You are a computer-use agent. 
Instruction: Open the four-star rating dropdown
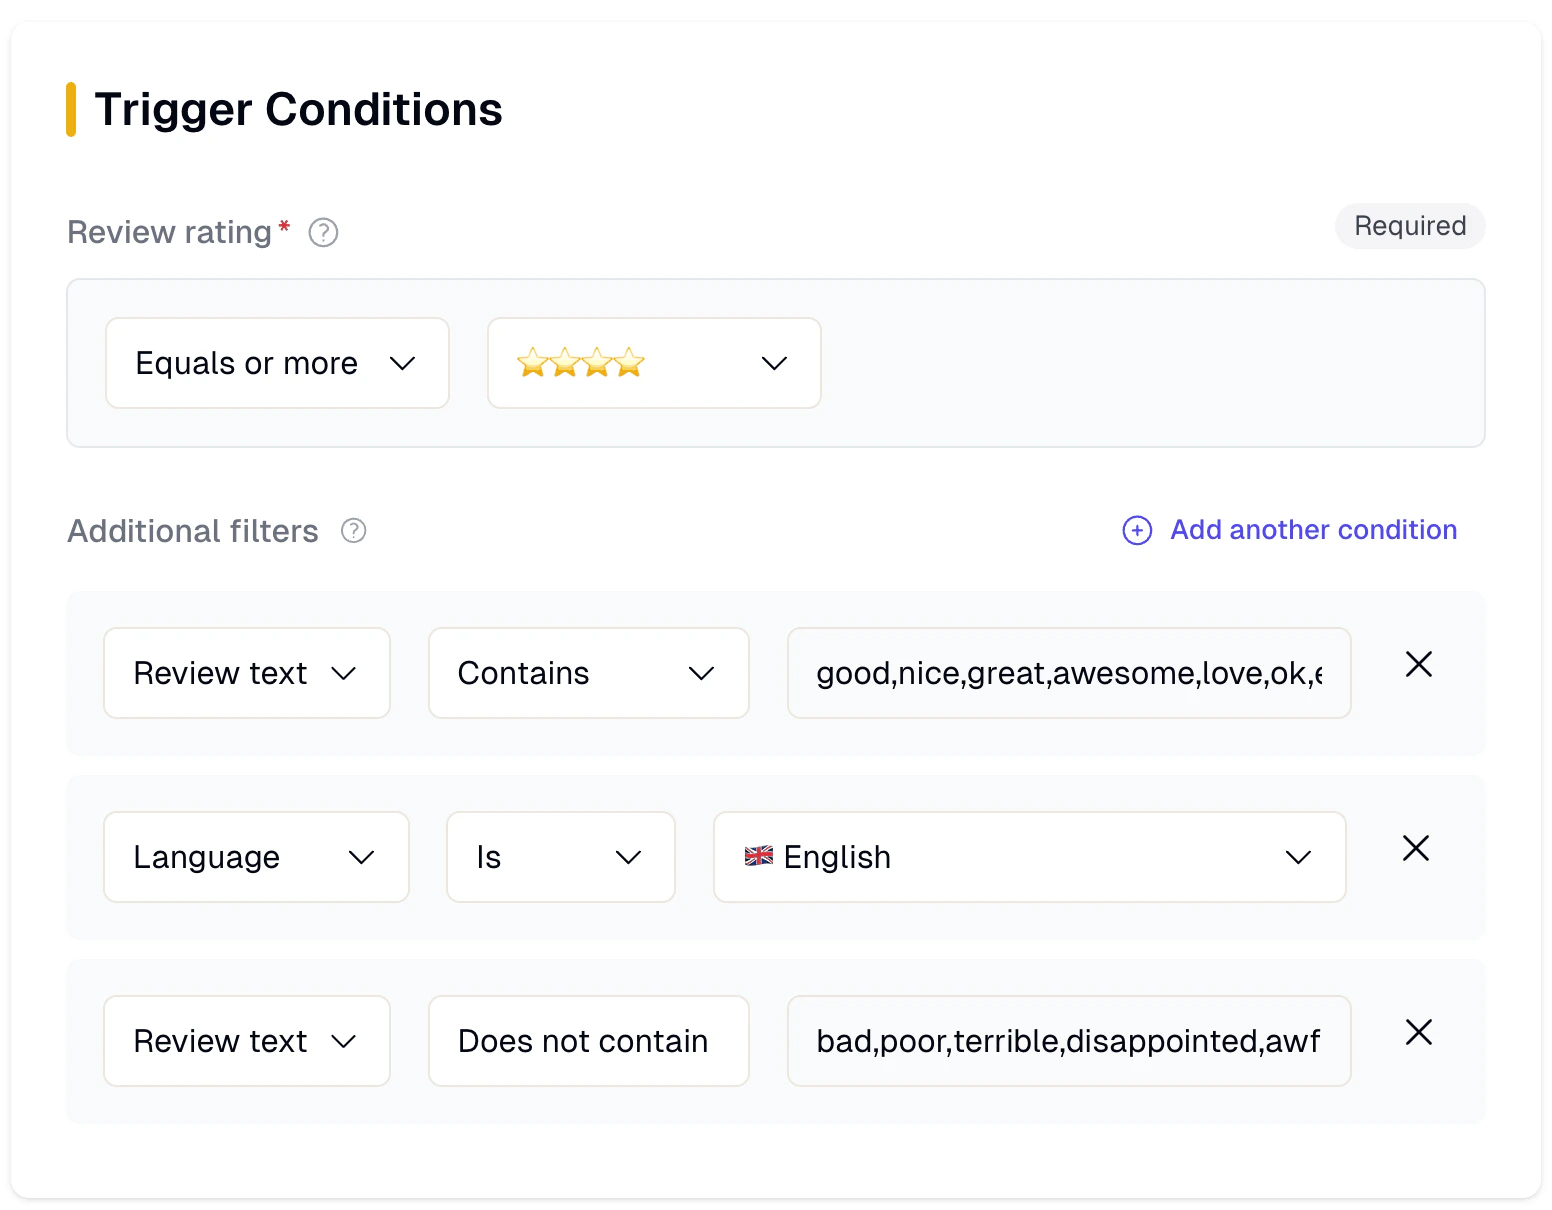pos(654,363)
